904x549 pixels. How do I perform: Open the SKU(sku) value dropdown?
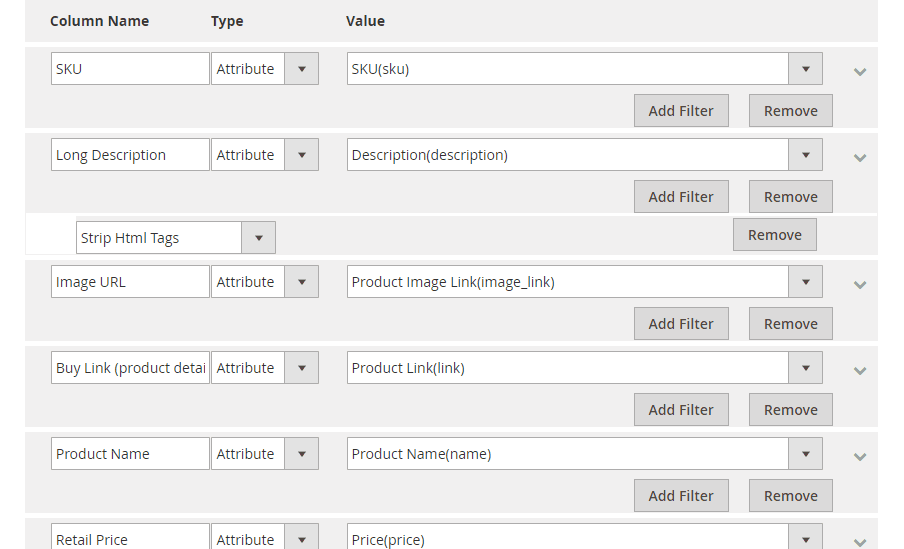584,69
